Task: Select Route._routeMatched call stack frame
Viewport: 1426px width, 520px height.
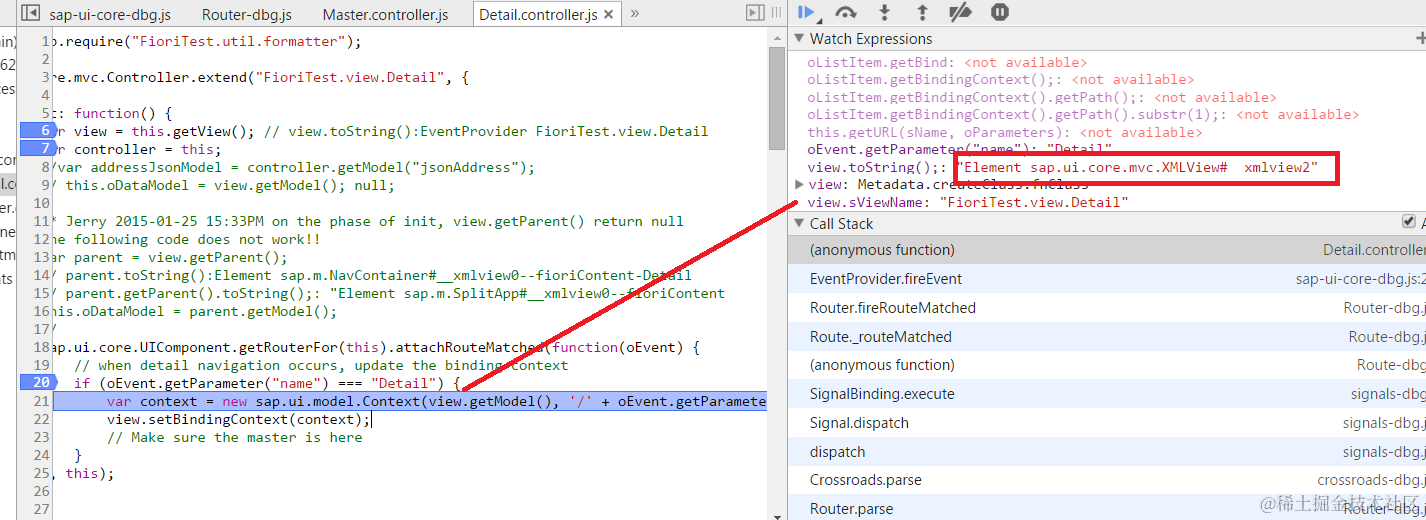Action: (1107, 337)
